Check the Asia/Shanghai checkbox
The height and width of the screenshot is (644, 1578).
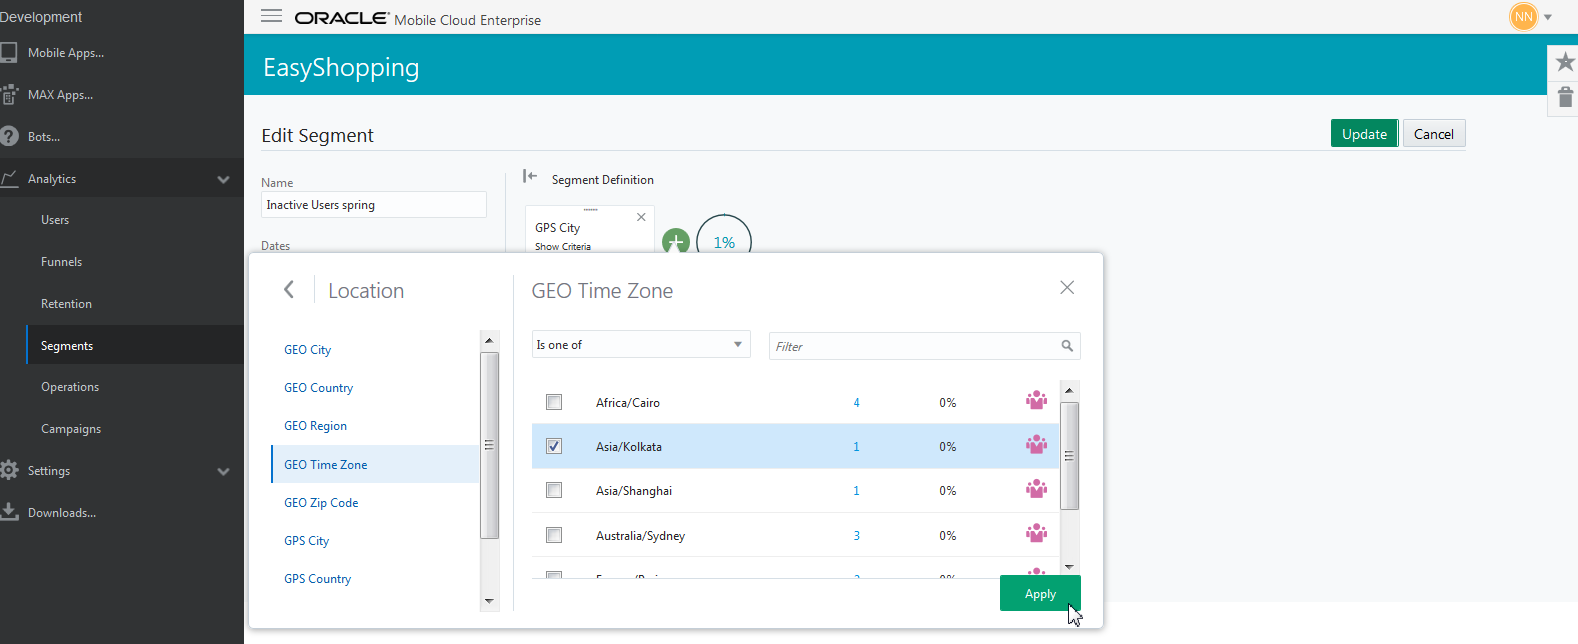554,490
